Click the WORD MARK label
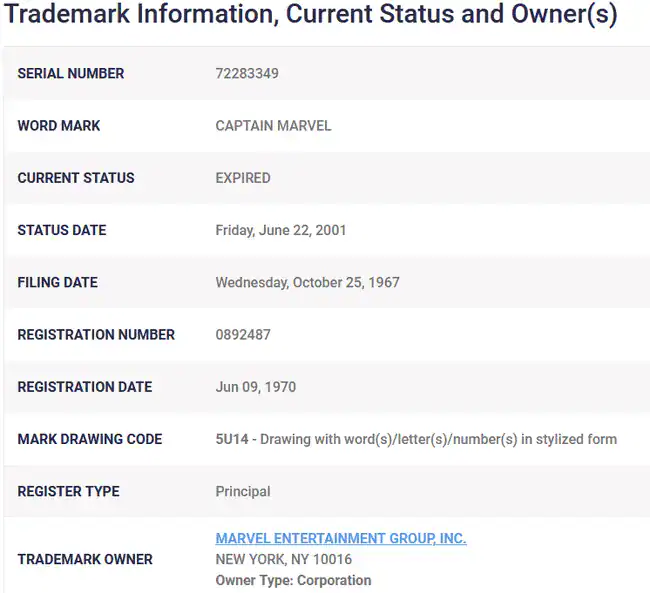 [58, 126]
